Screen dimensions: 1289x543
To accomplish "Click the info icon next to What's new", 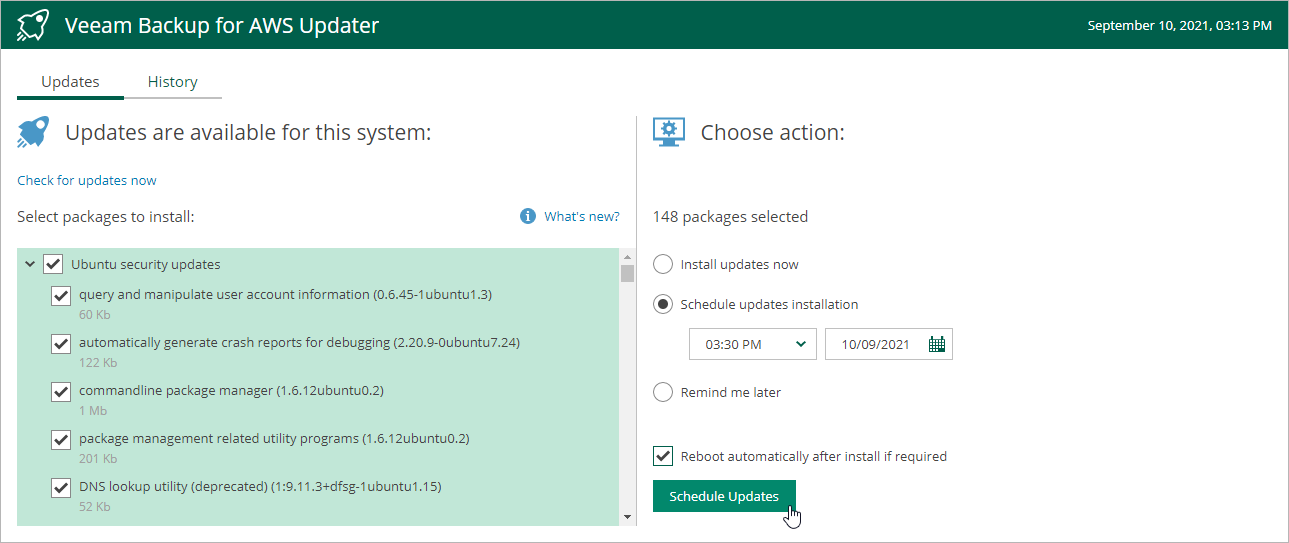I will pos(528,216).
